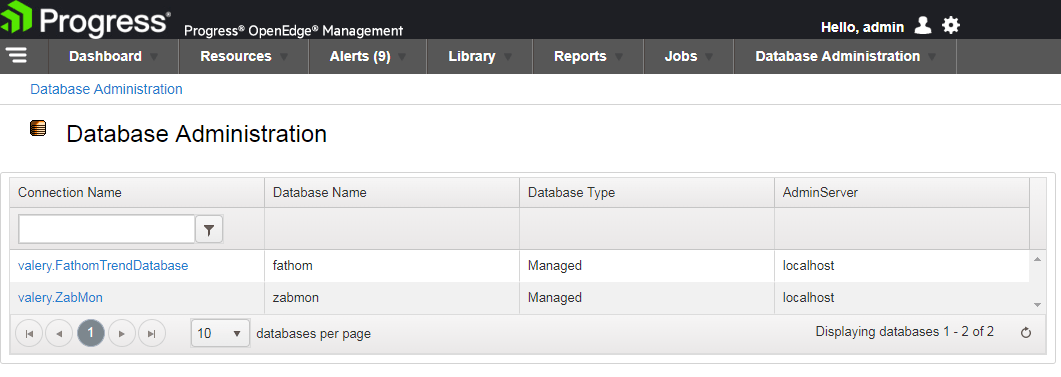
Task: Click the user profile icon
Action: tap(923, 26)
